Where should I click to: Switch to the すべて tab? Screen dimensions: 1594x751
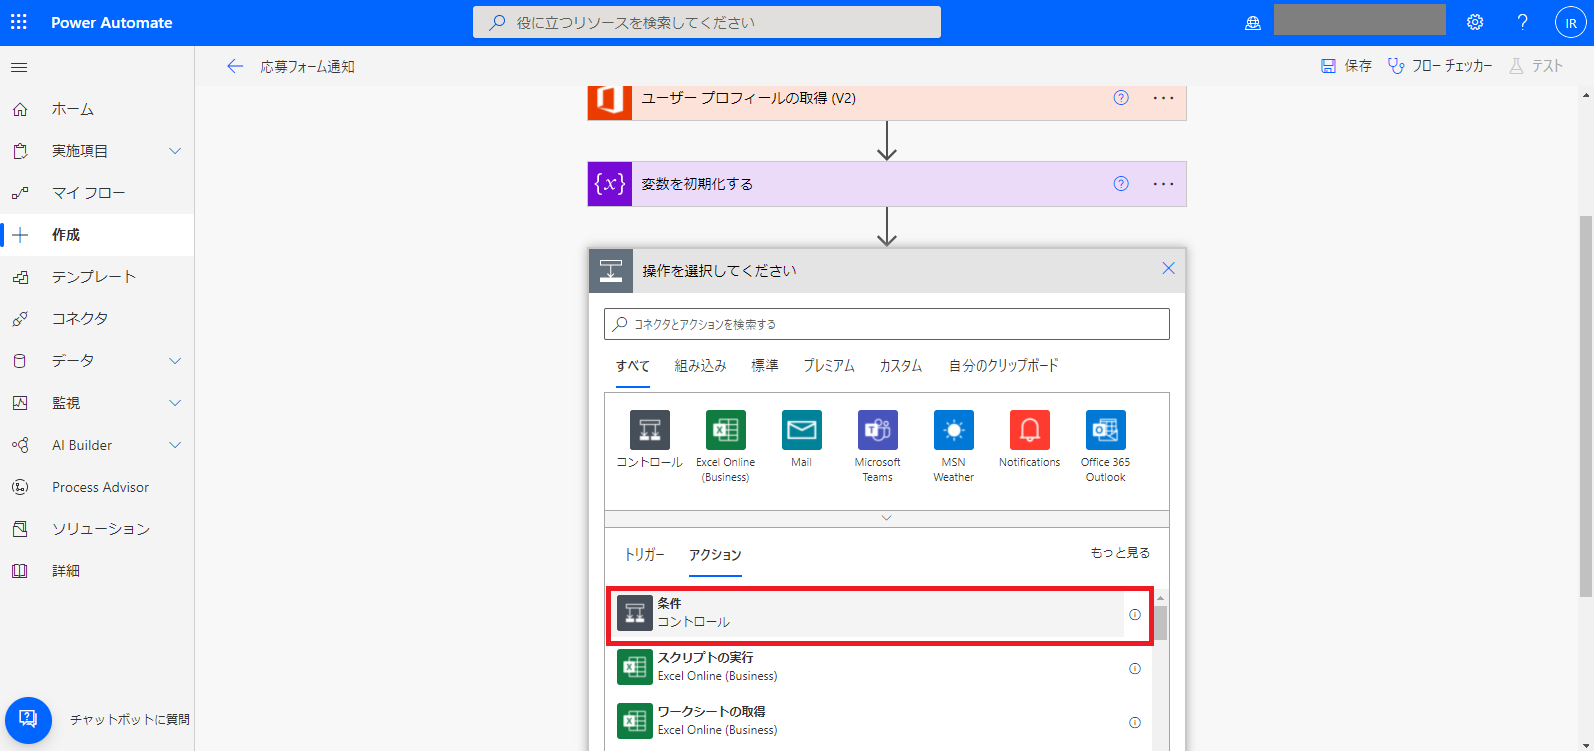pos(633,366)
